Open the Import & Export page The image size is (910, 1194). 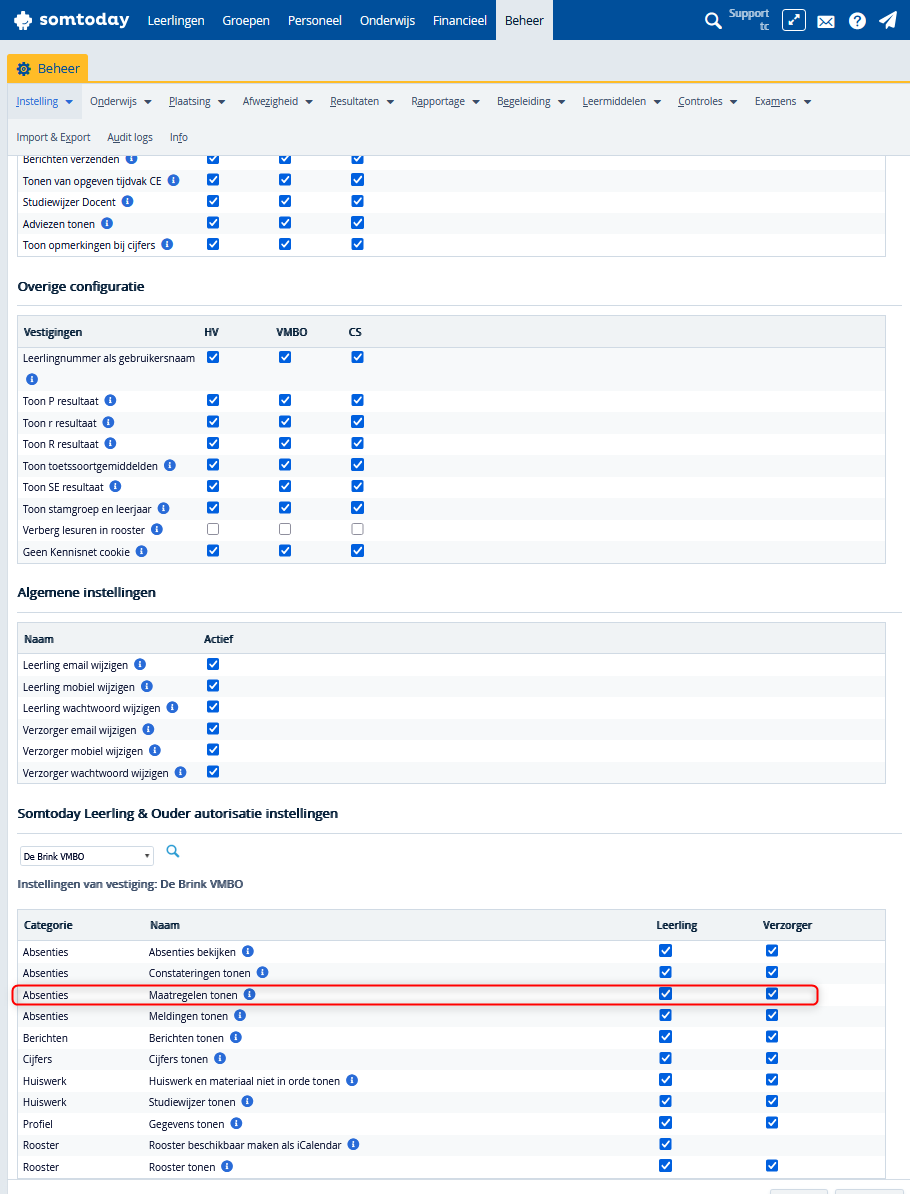click(x=54, y=137)
